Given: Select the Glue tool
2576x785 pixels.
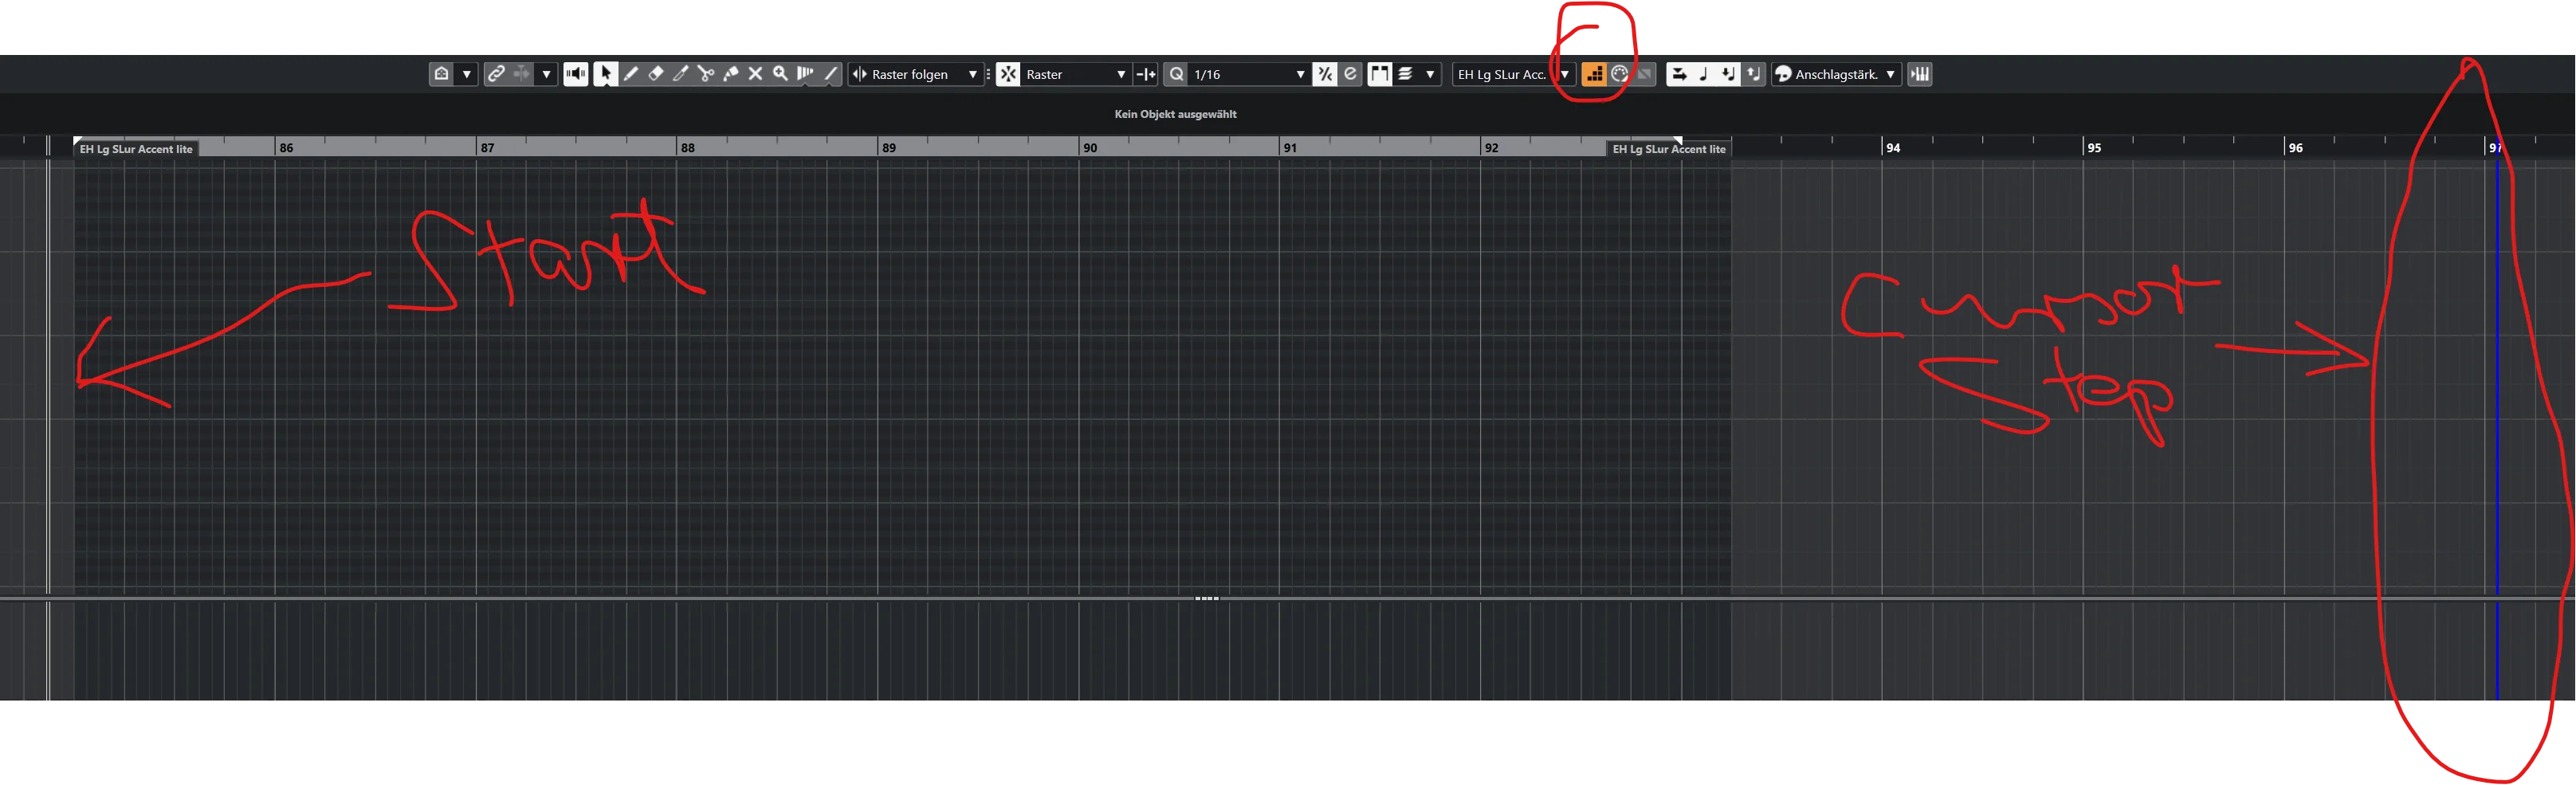Looking at the screenshot, I should [731, 74].
